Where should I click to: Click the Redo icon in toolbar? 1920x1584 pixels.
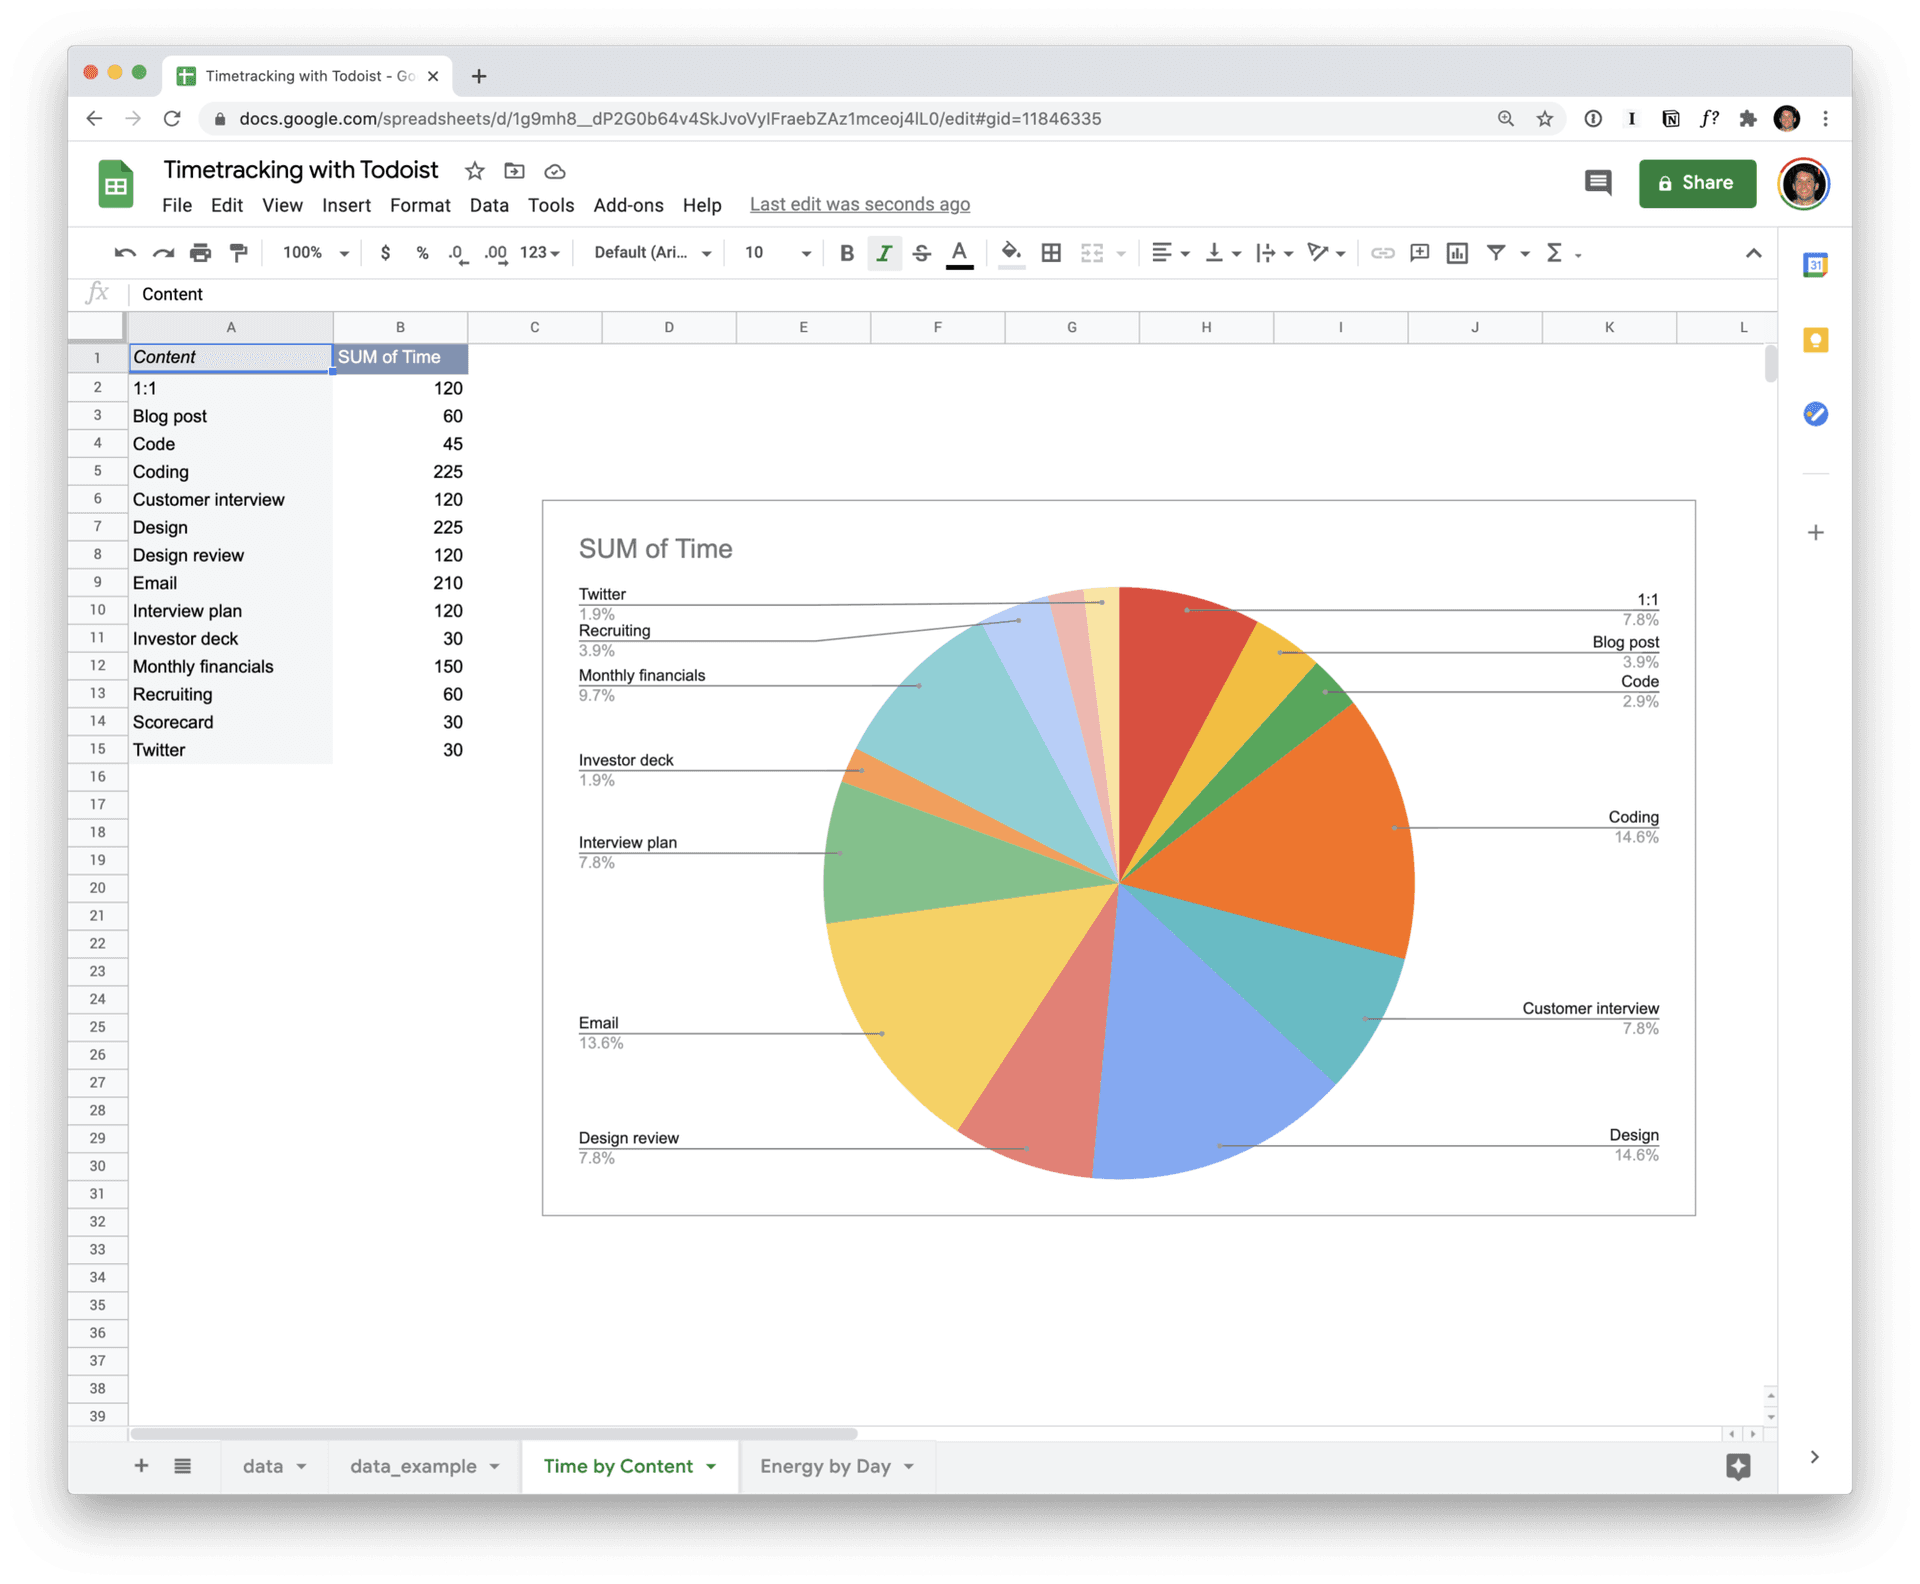(x=163, y=253)
